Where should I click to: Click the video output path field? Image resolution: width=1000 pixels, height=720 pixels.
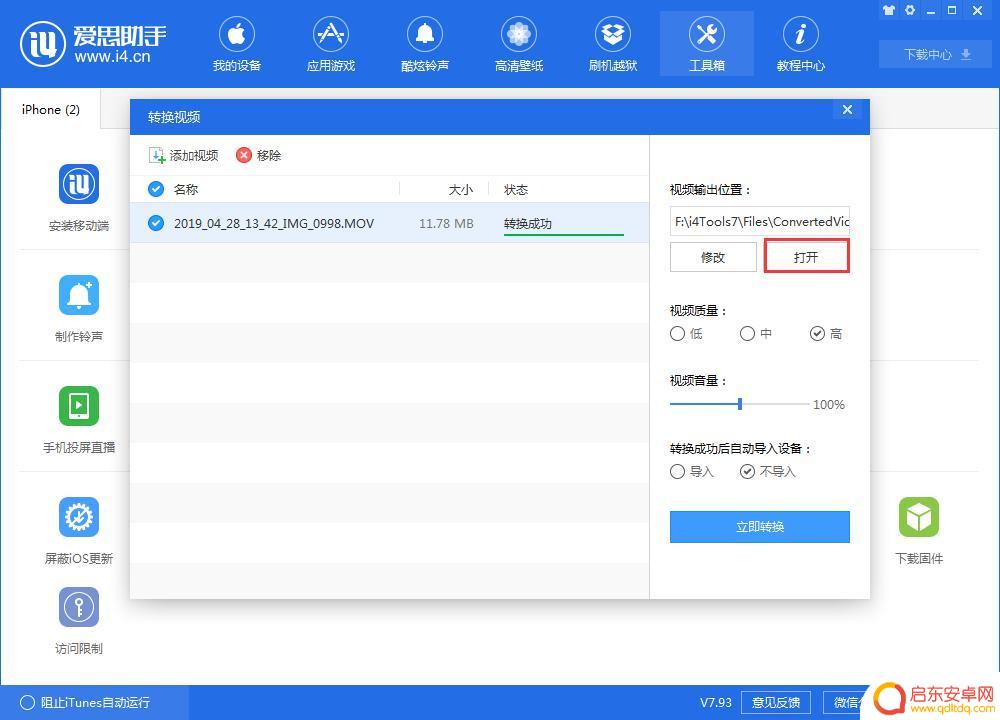pyautogui.click(x=760, y=222)
